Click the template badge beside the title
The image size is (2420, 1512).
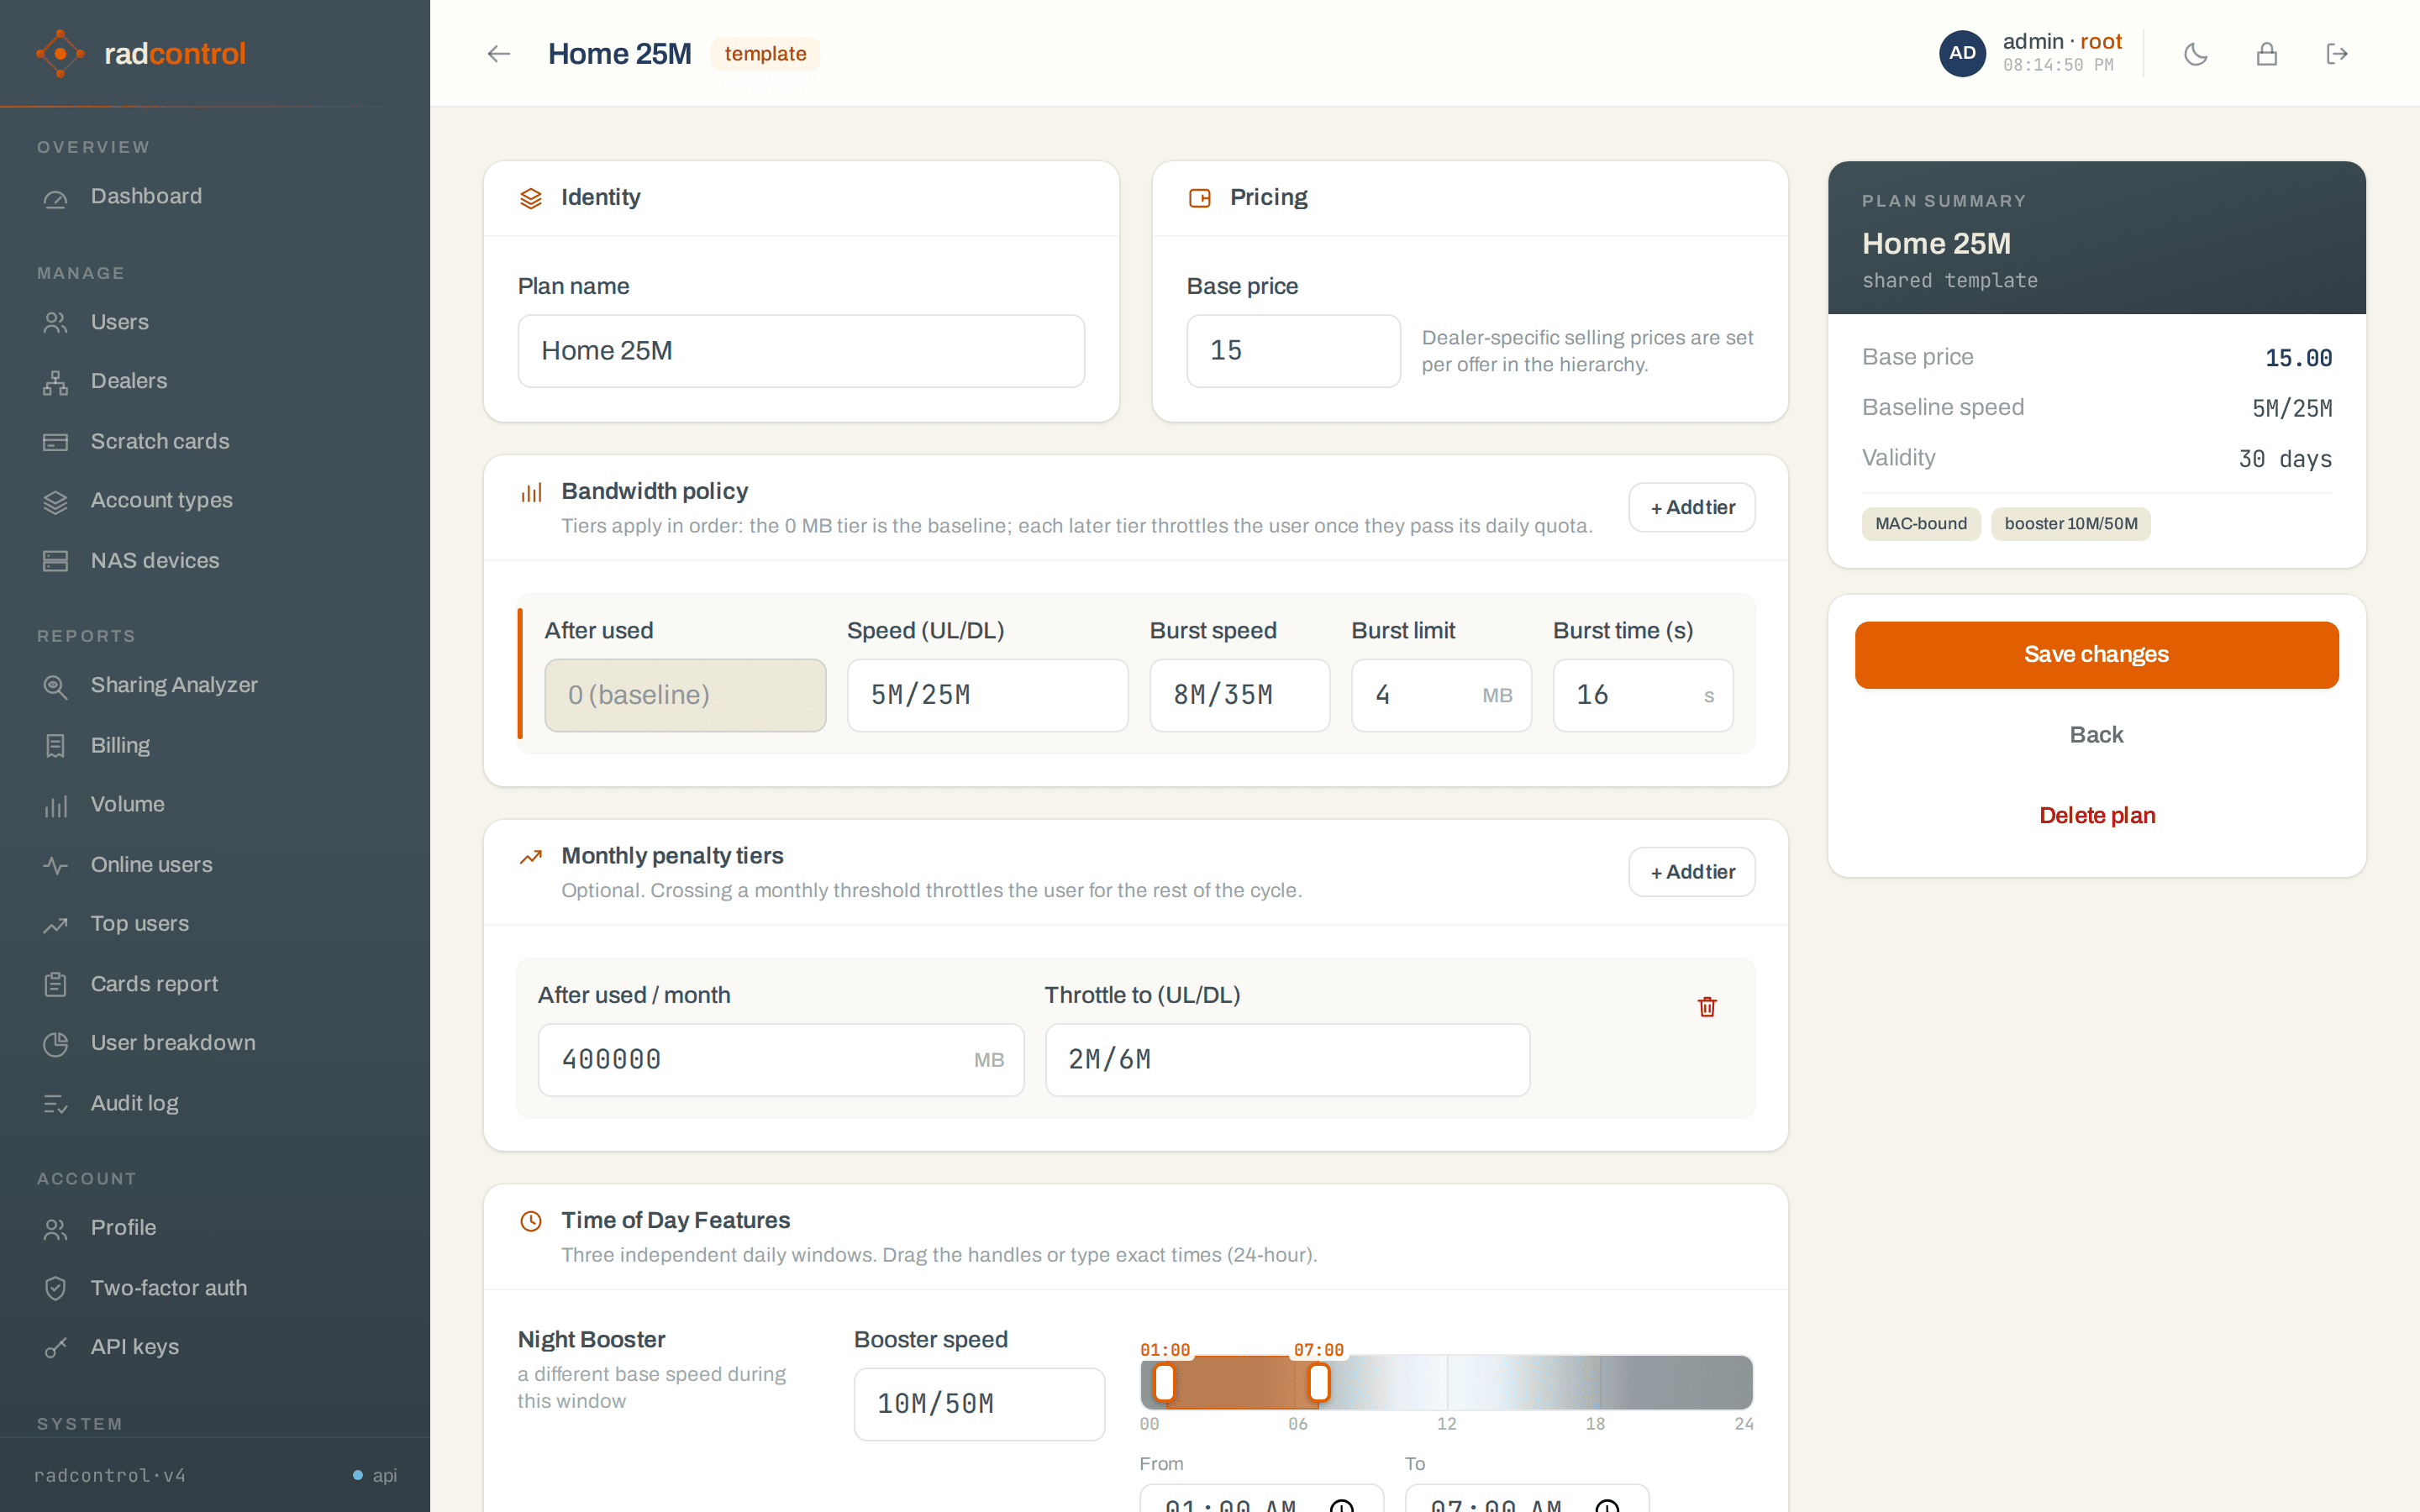[x=765, y=54]
